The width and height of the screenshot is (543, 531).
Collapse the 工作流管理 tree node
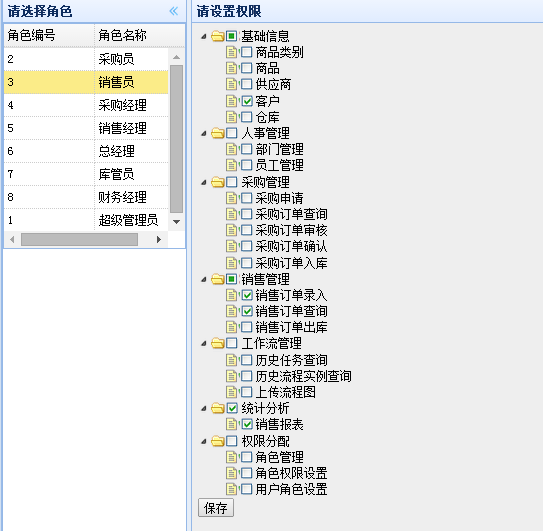[x=204, y=344]
